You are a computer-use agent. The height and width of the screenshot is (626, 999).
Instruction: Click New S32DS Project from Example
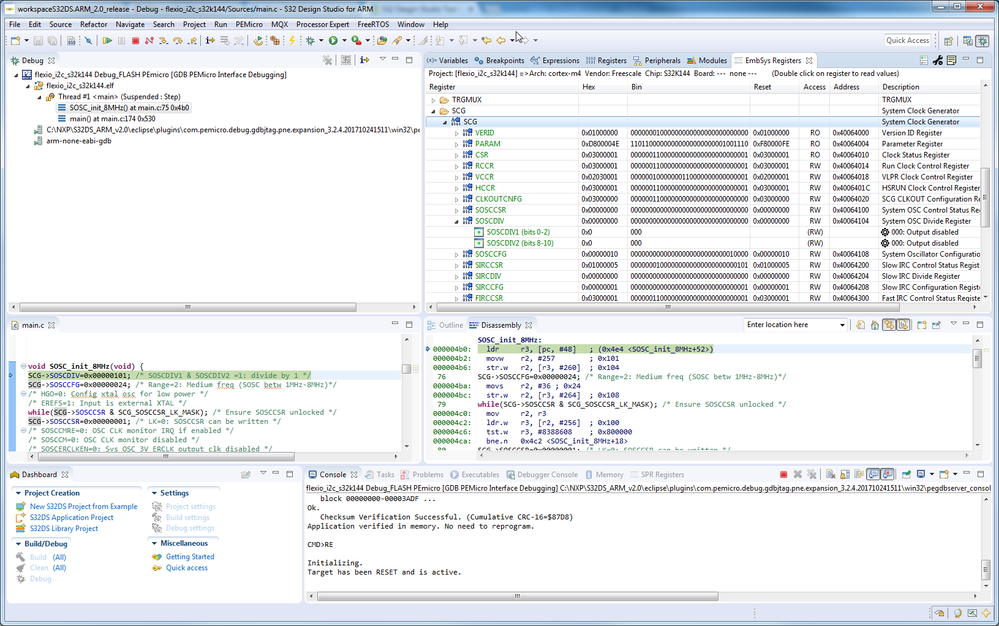[x=83, y=507]
